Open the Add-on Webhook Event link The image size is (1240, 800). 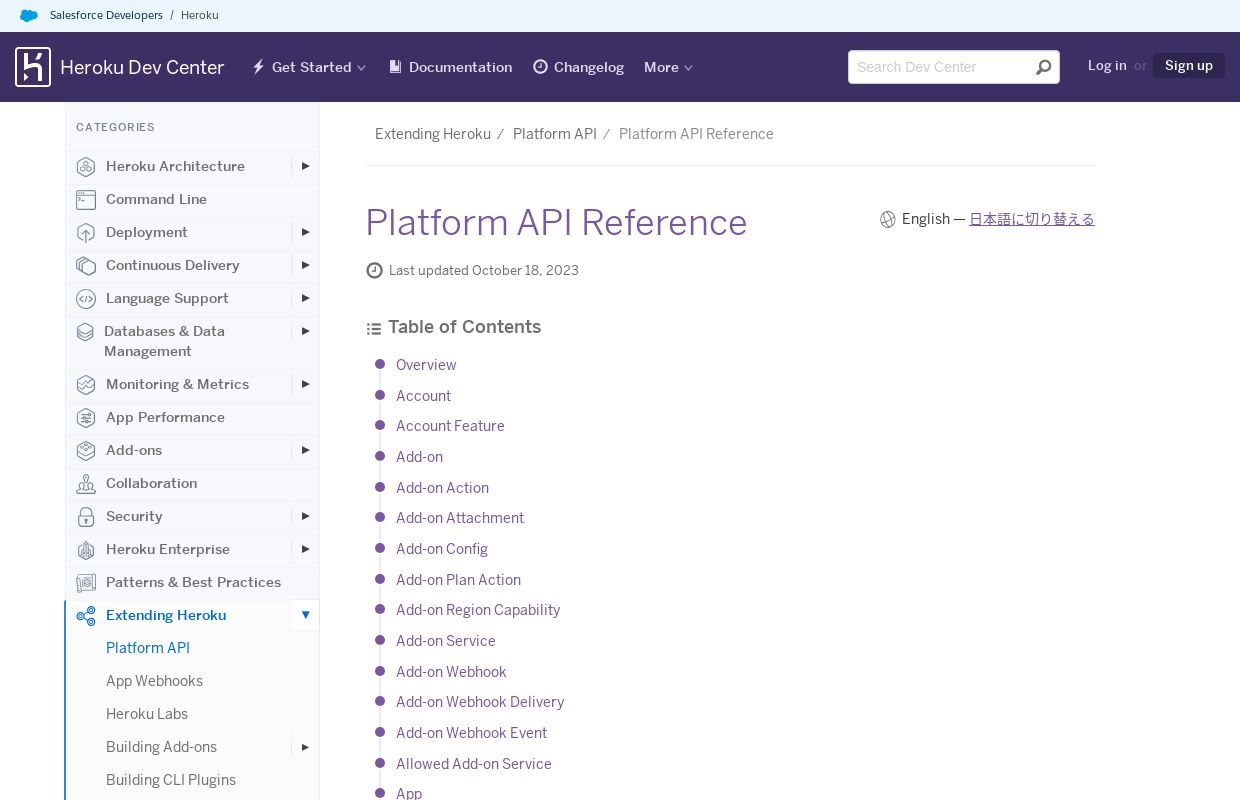click(471, 733)
